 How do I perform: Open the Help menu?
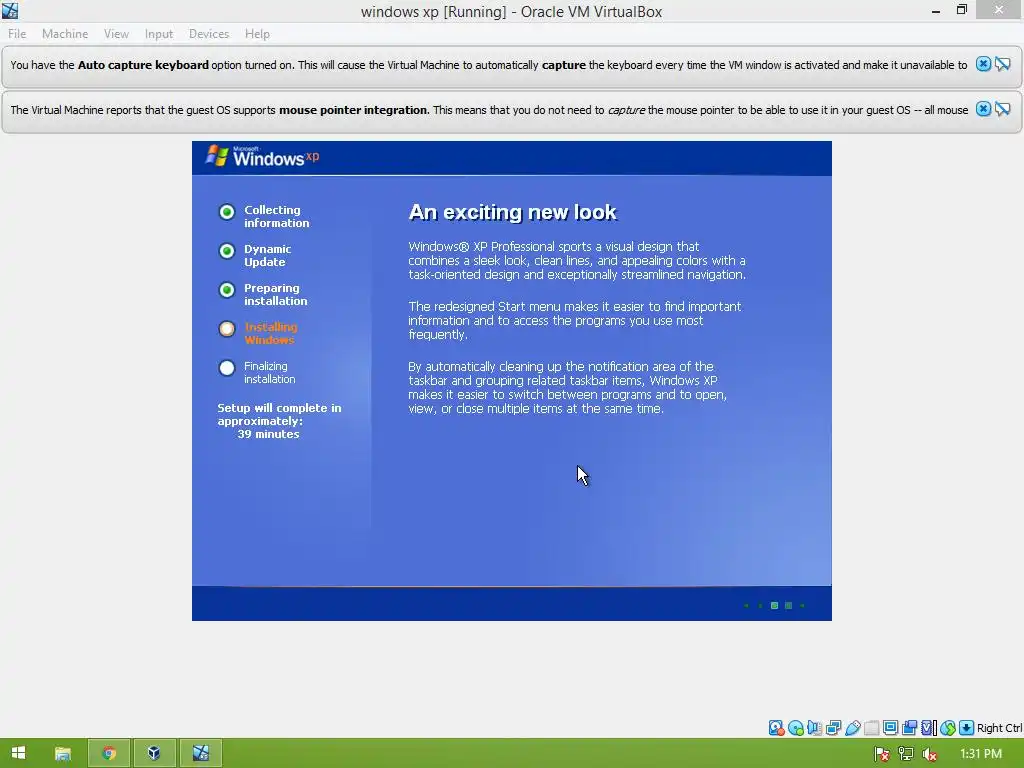pyautogui.click(x=257, y=34)
